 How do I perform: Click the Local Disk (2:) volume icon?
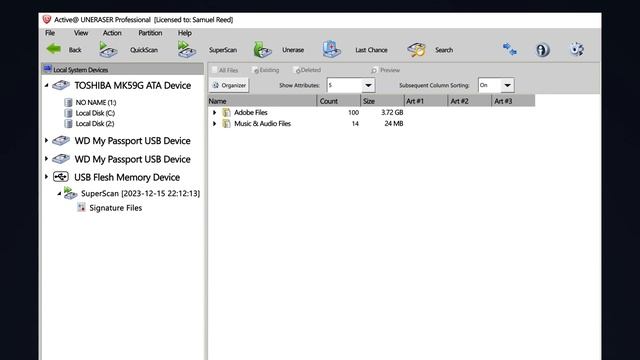(x=68, y=124)
